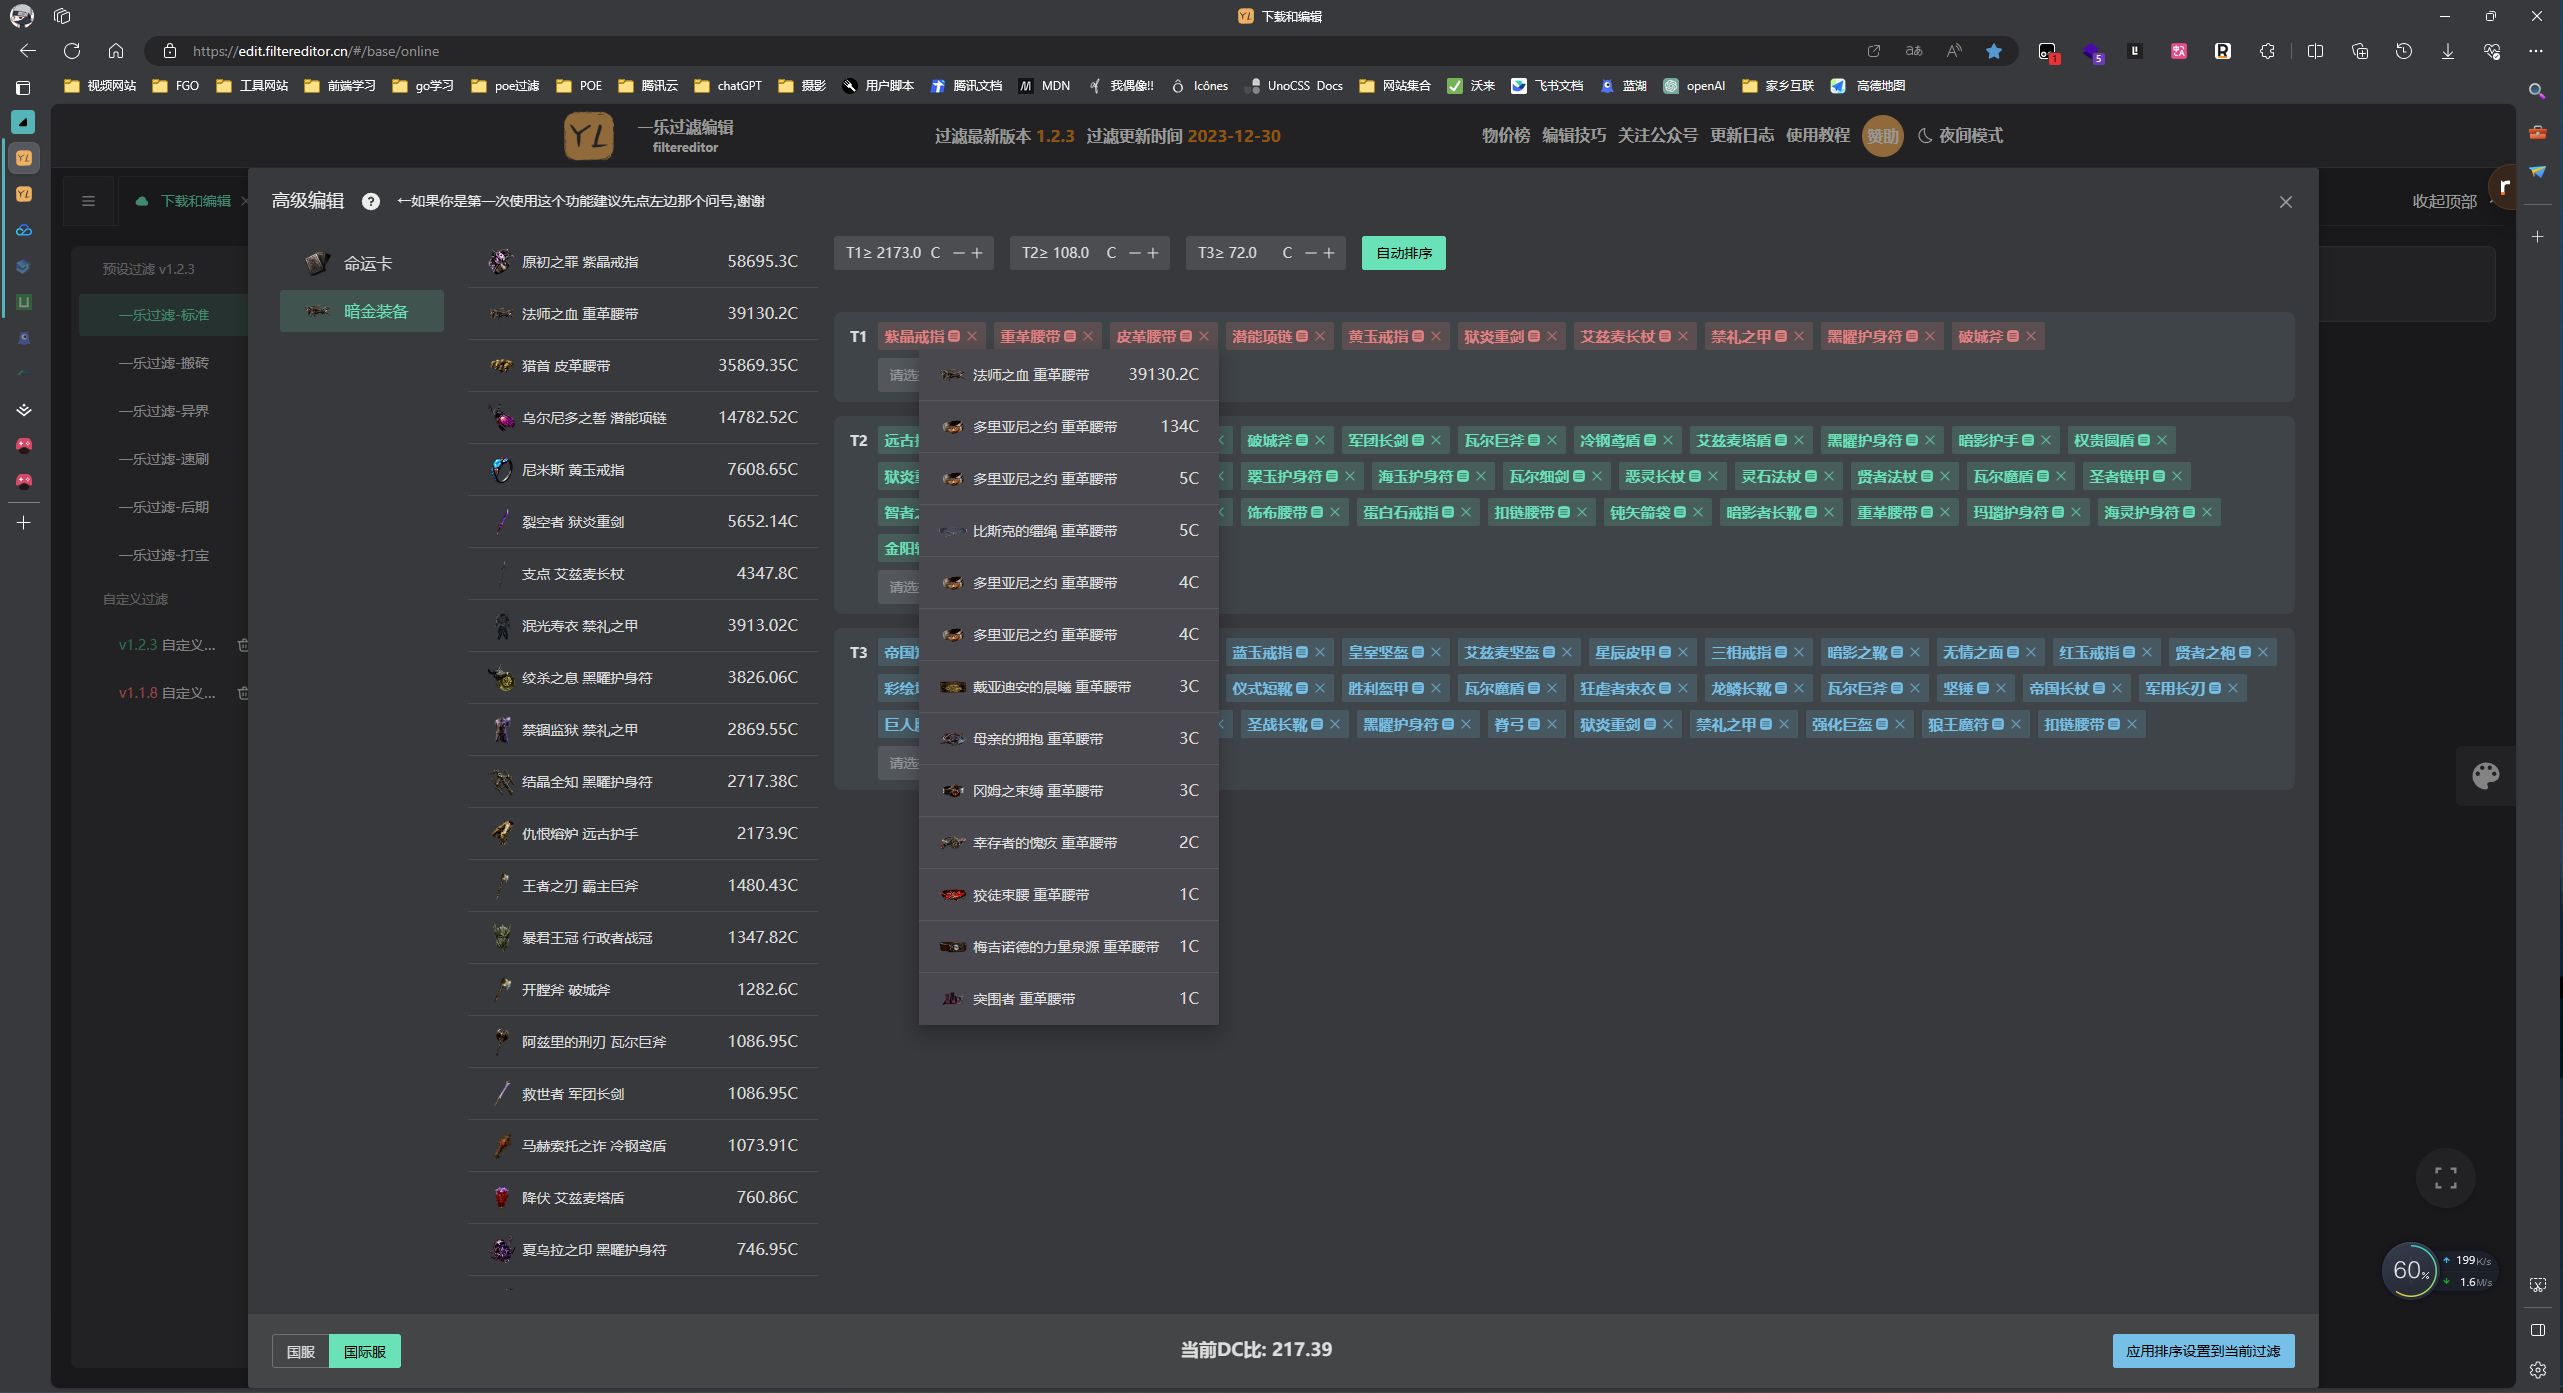Click the help question mark beside 高级编辑
The image size is (2563, 1393).
370,201
